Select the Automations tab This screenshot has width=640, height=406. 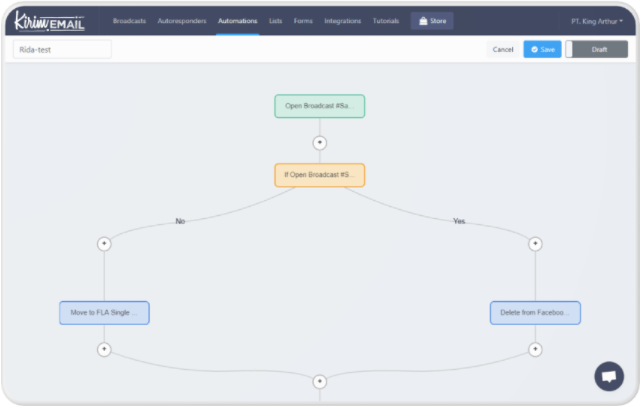click(x=238, y=21)
